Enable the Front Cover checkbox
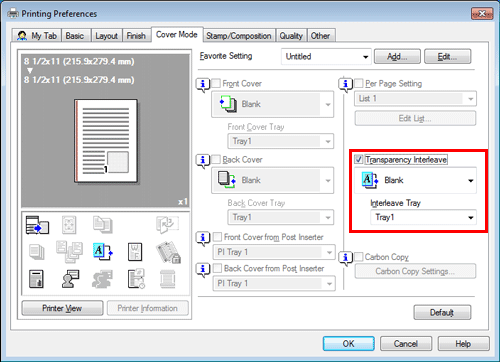This screenshot has width=500, height=362. pos(216,83)
